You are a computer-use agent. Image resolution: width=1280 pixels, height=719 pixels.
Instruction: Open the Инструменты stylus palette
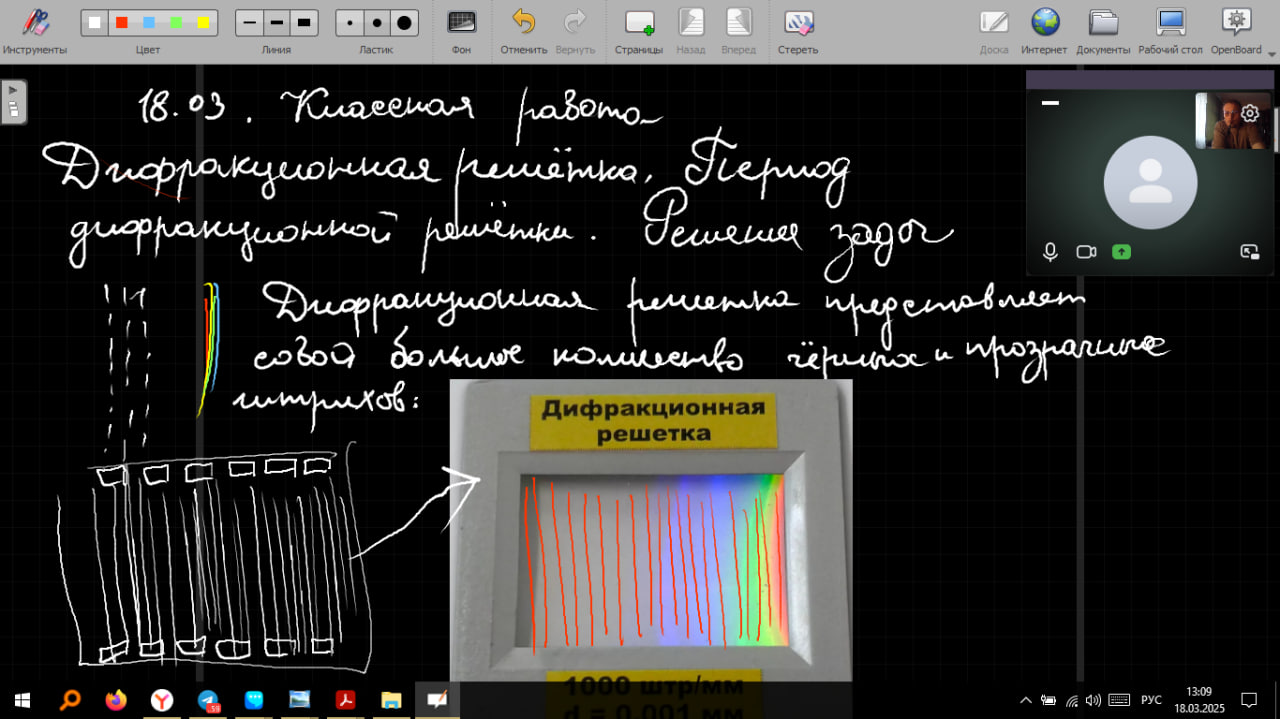[x=35, y=30]
